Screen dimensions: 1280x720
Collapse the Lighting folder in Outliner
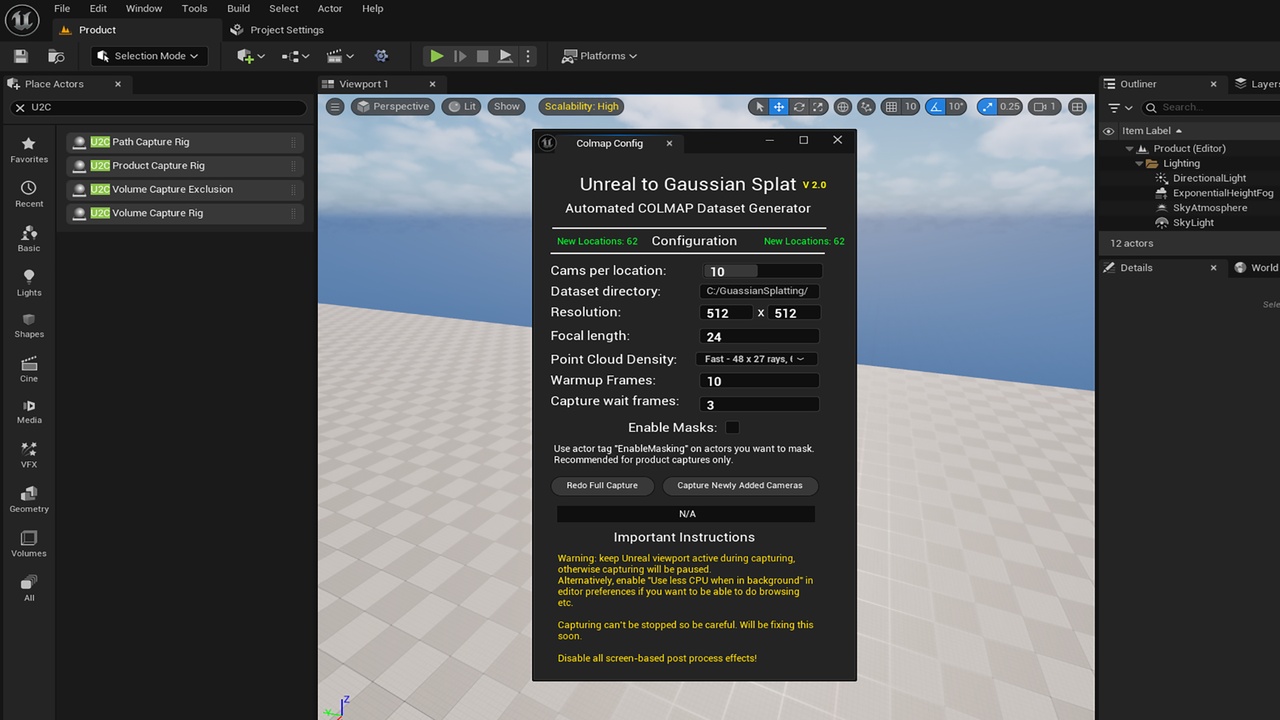(1139, 163)
